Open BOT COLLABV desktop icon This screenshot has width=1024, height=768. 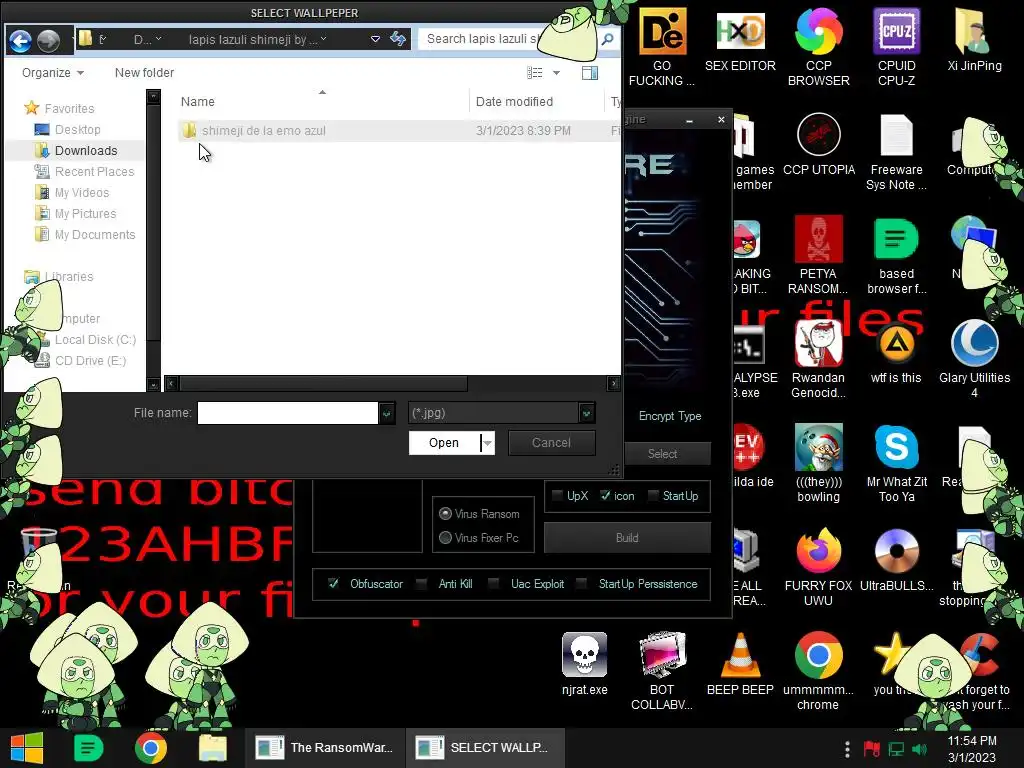pyautogui.click(x=662, y=671)
